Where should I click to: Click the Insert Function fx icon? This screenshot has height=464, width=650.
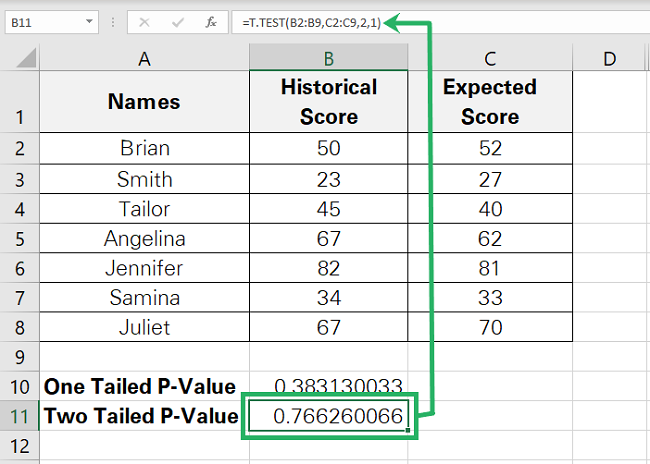pyautogui.click(x=212, y=20)
